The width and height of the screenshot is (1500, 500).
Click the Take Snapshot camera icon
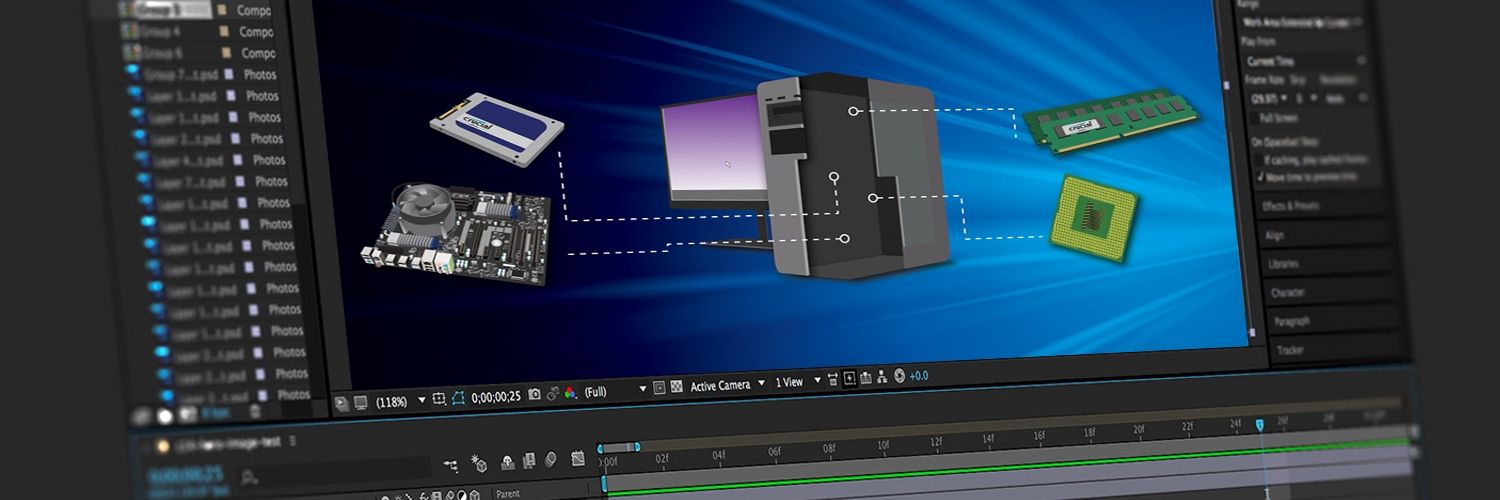click(534, 394)
